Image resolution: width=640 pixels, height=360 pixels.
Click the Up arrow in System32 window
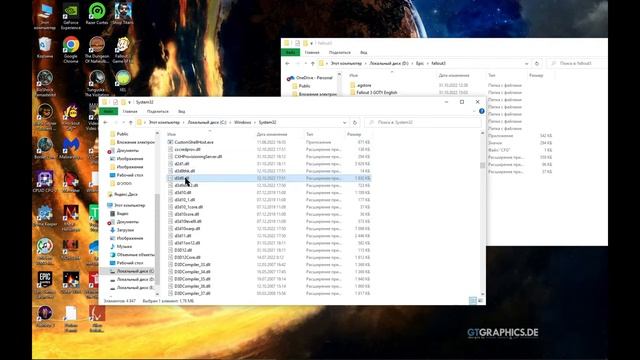click(131, 122)
